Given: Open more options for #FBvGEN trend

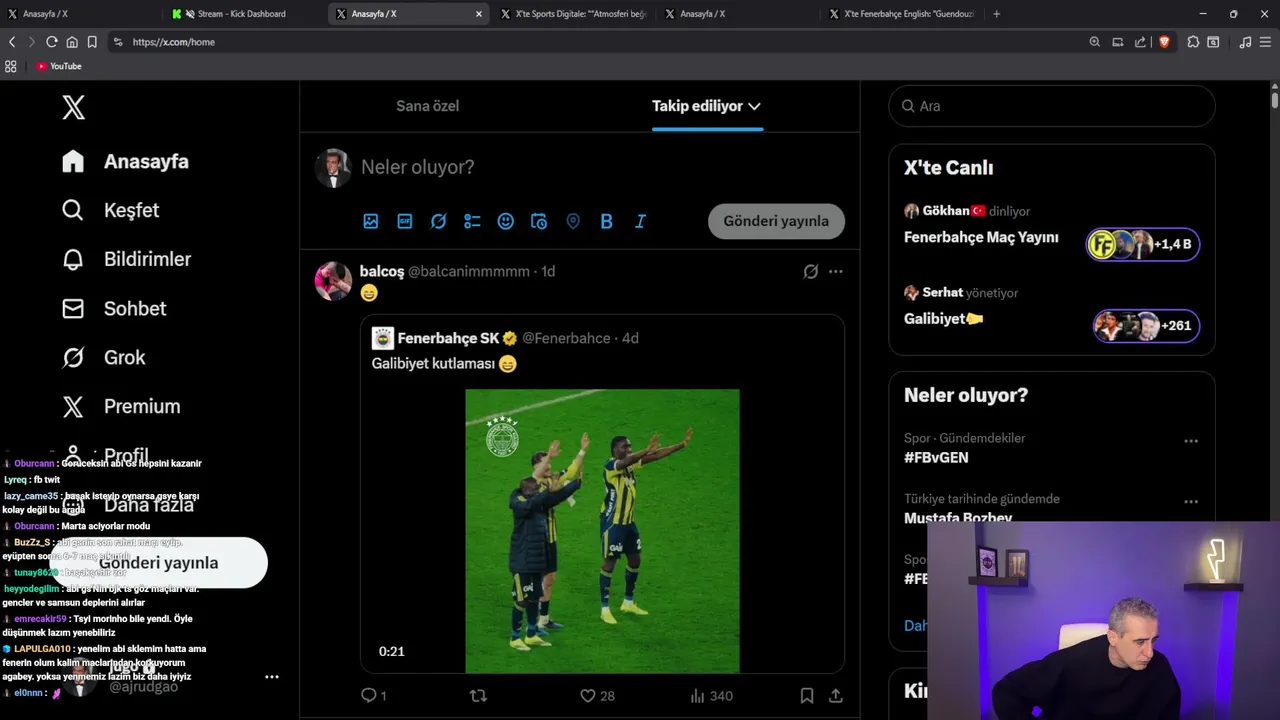Looking at the screenshot, I should (1191, 441).
